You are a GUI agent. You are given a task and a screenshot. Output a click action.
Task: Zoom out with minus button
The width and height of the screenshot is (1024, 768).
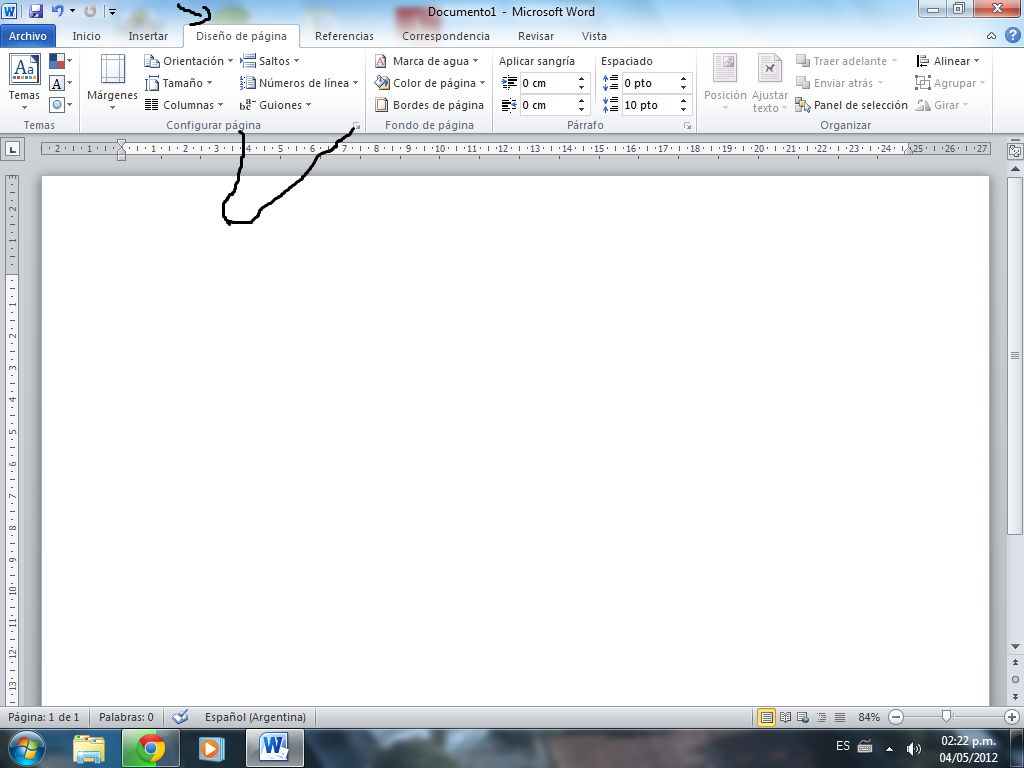click(x=896, y=717)
